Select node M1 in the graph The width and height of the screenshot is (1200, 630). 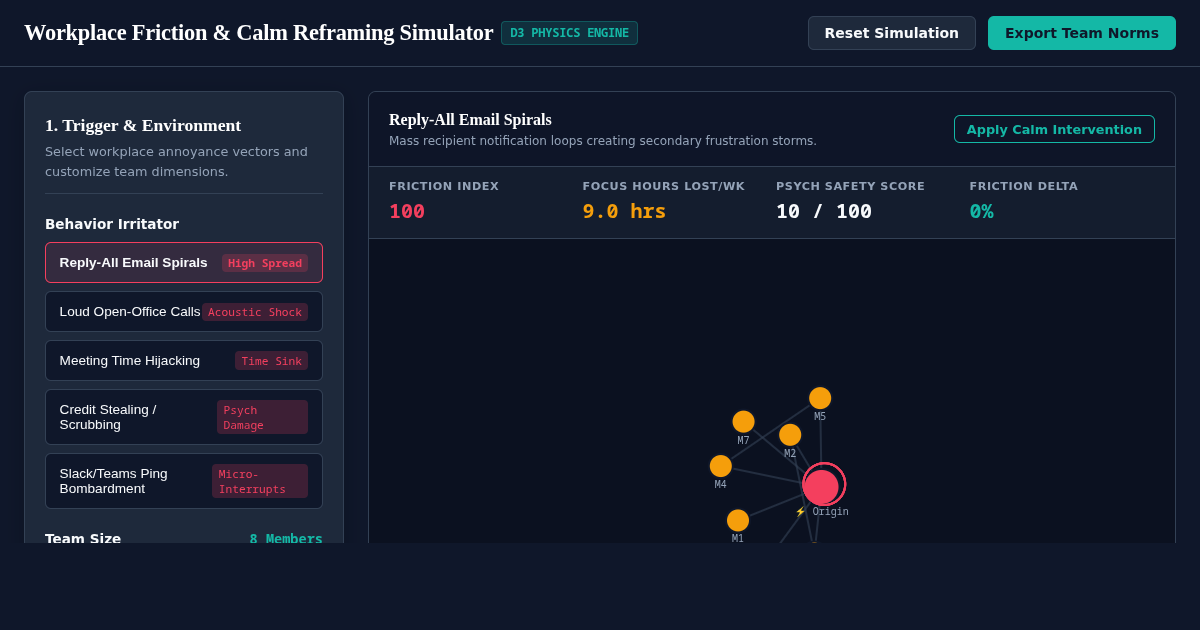pos(738,520)
